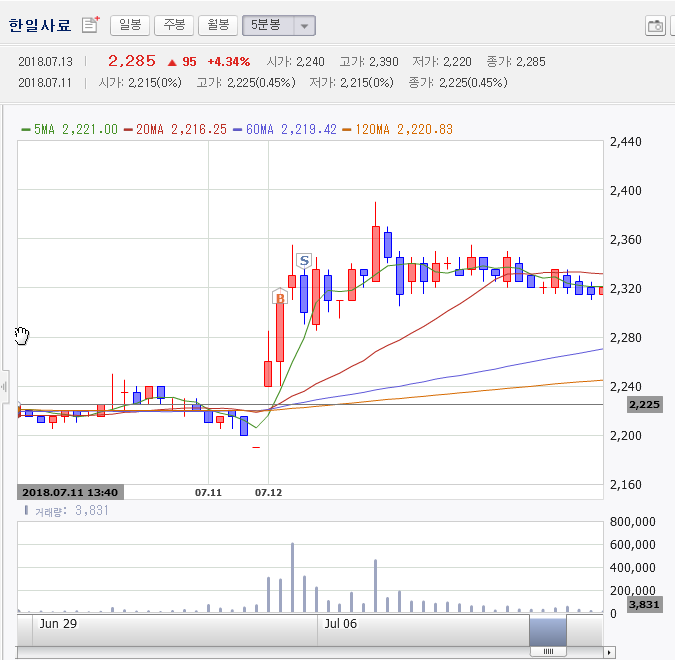Click the 20MA legend label
675x660 pixels.
175,129
